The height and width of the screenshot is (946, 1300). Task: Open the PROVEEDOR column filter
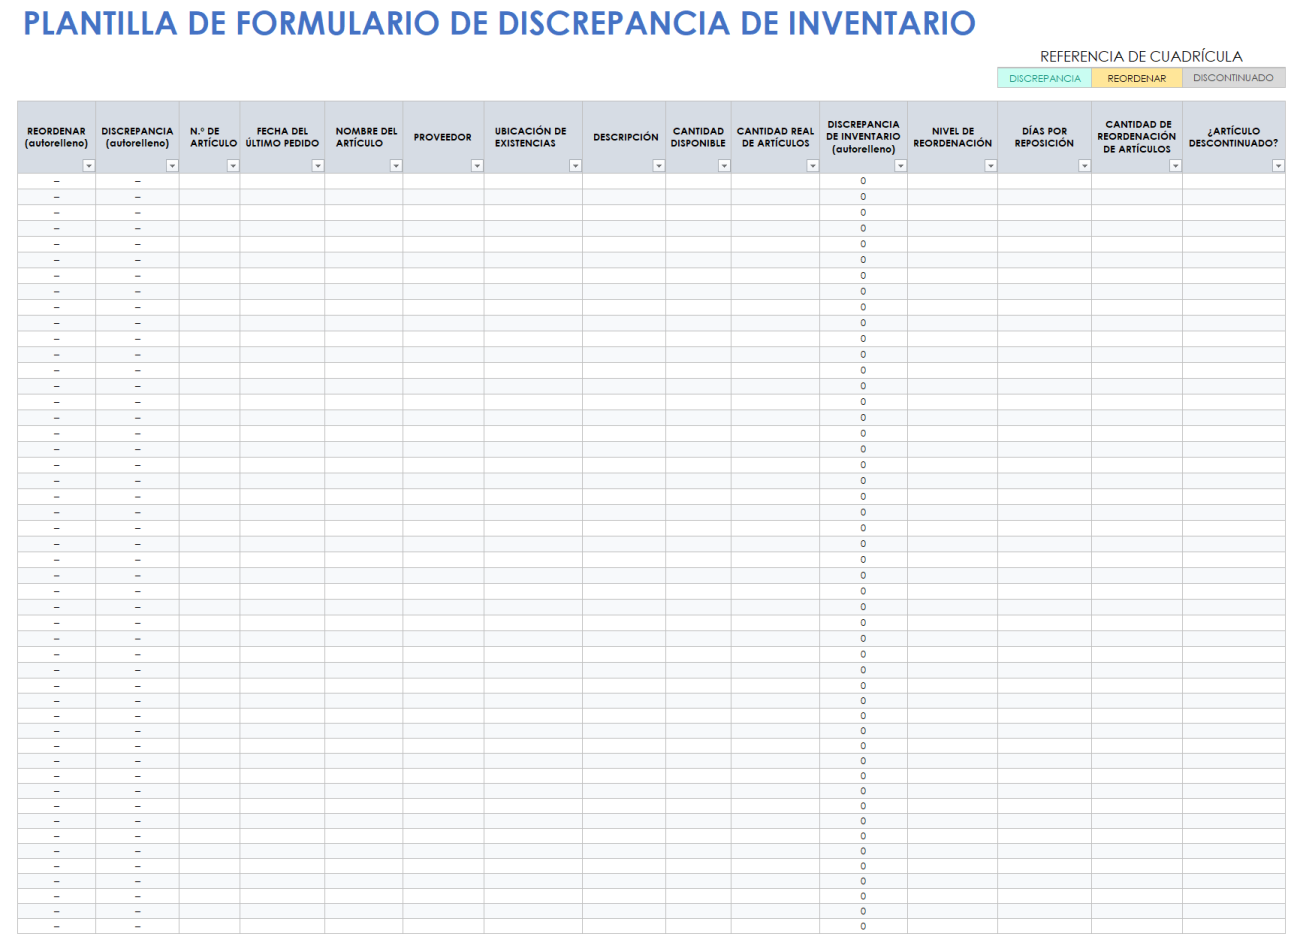click(x=477, y=165)
